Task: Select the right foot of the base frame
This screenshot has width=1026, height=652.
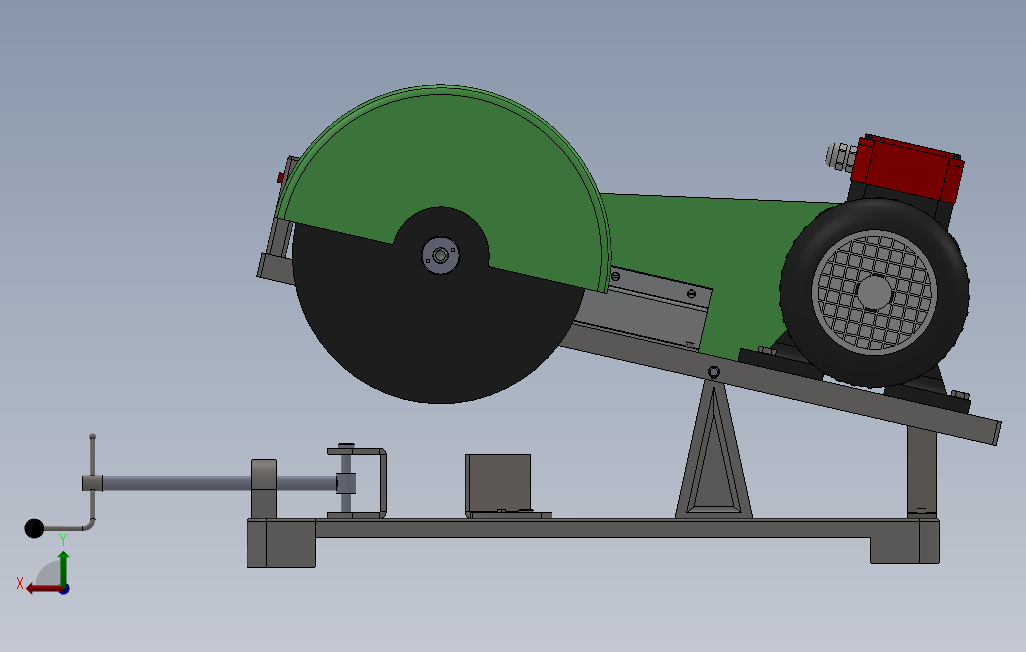Action: pyautogui.click(x=905, y=541)
